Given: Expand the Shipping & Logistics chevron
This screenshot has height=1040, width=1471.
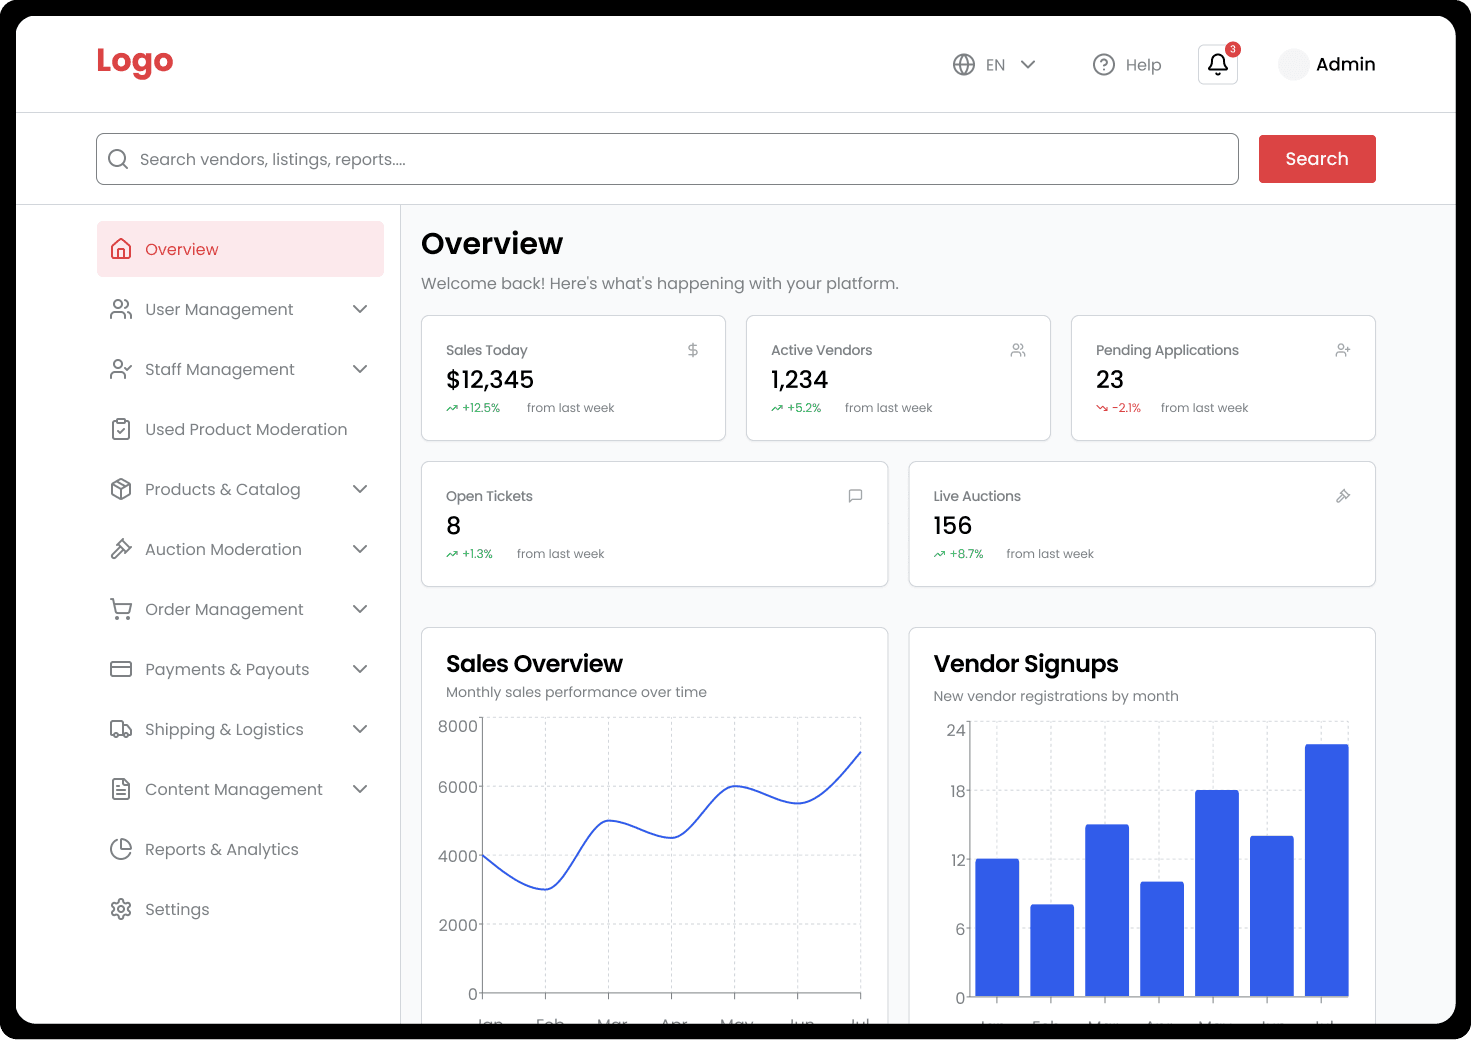Looking at the screenshot, I should point(360,729).
